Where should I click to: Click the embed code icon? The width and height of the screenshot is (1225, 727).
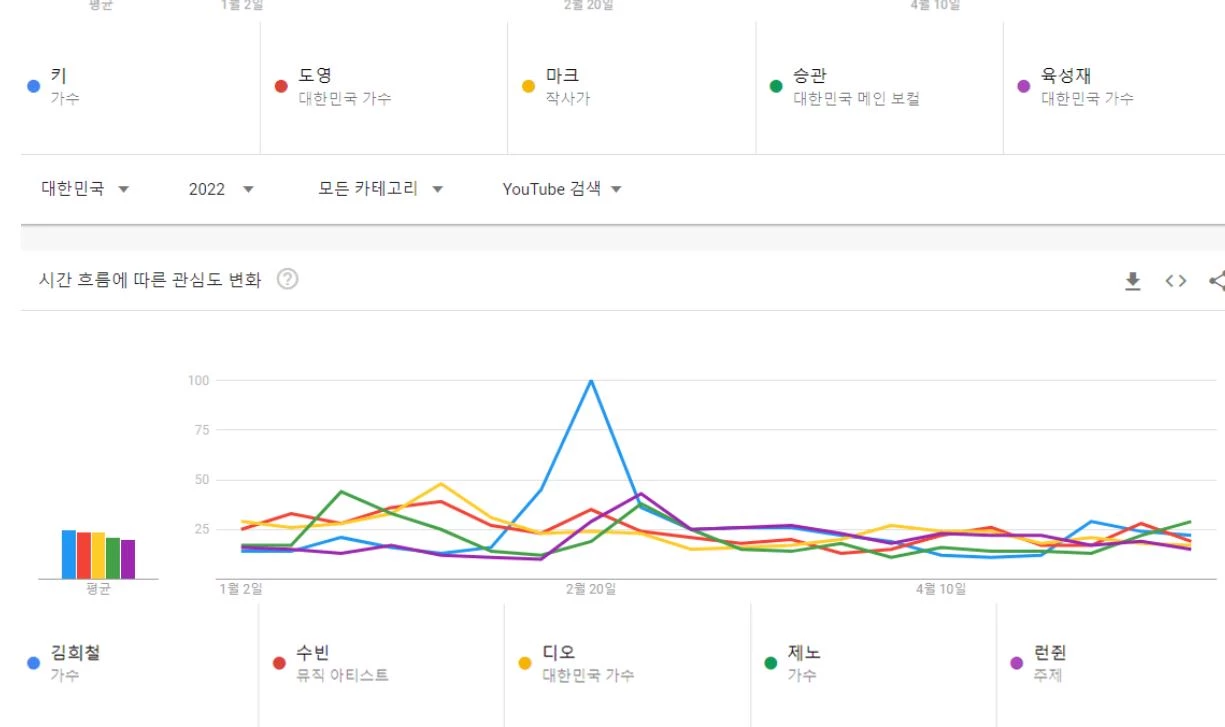point(1176,281)
